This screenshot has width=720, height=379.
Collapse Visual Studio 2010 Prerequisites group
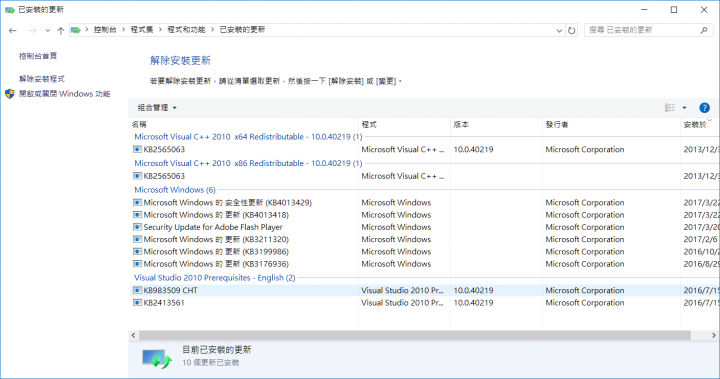pyautogui.click(x=214, y=278)
